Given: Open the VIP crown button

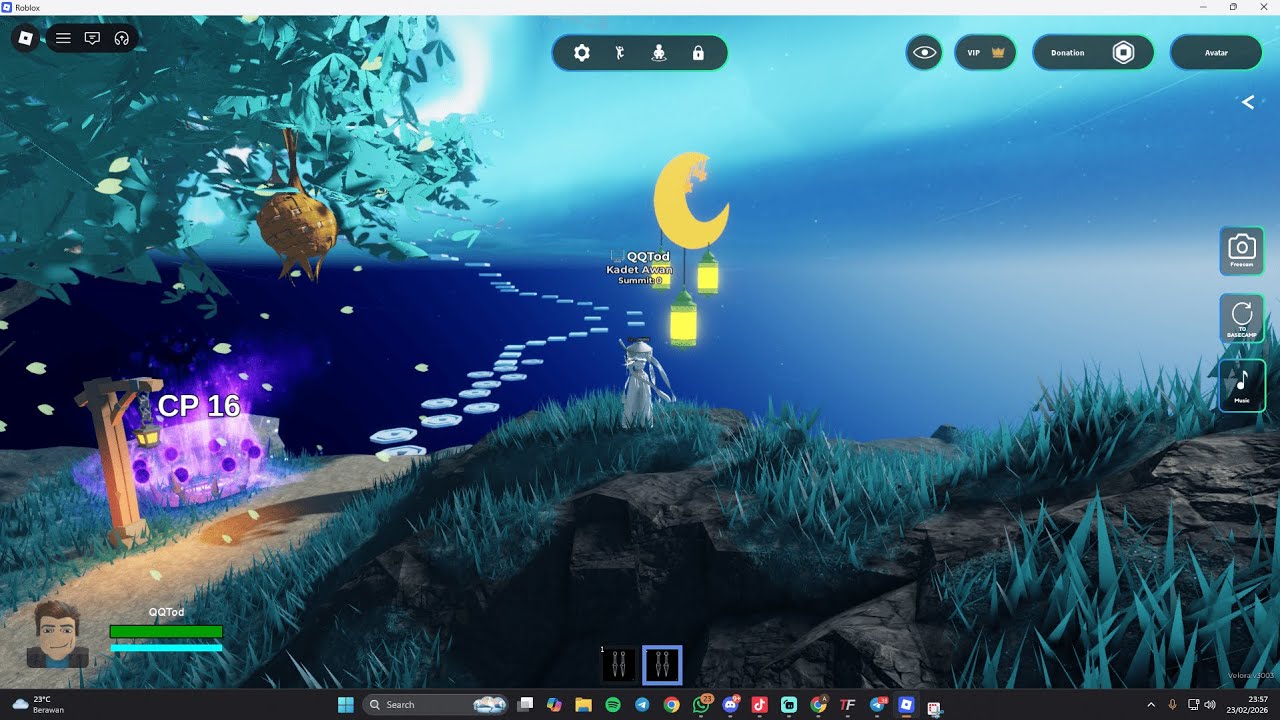Looking at the screenshot, I should (985, 53).
